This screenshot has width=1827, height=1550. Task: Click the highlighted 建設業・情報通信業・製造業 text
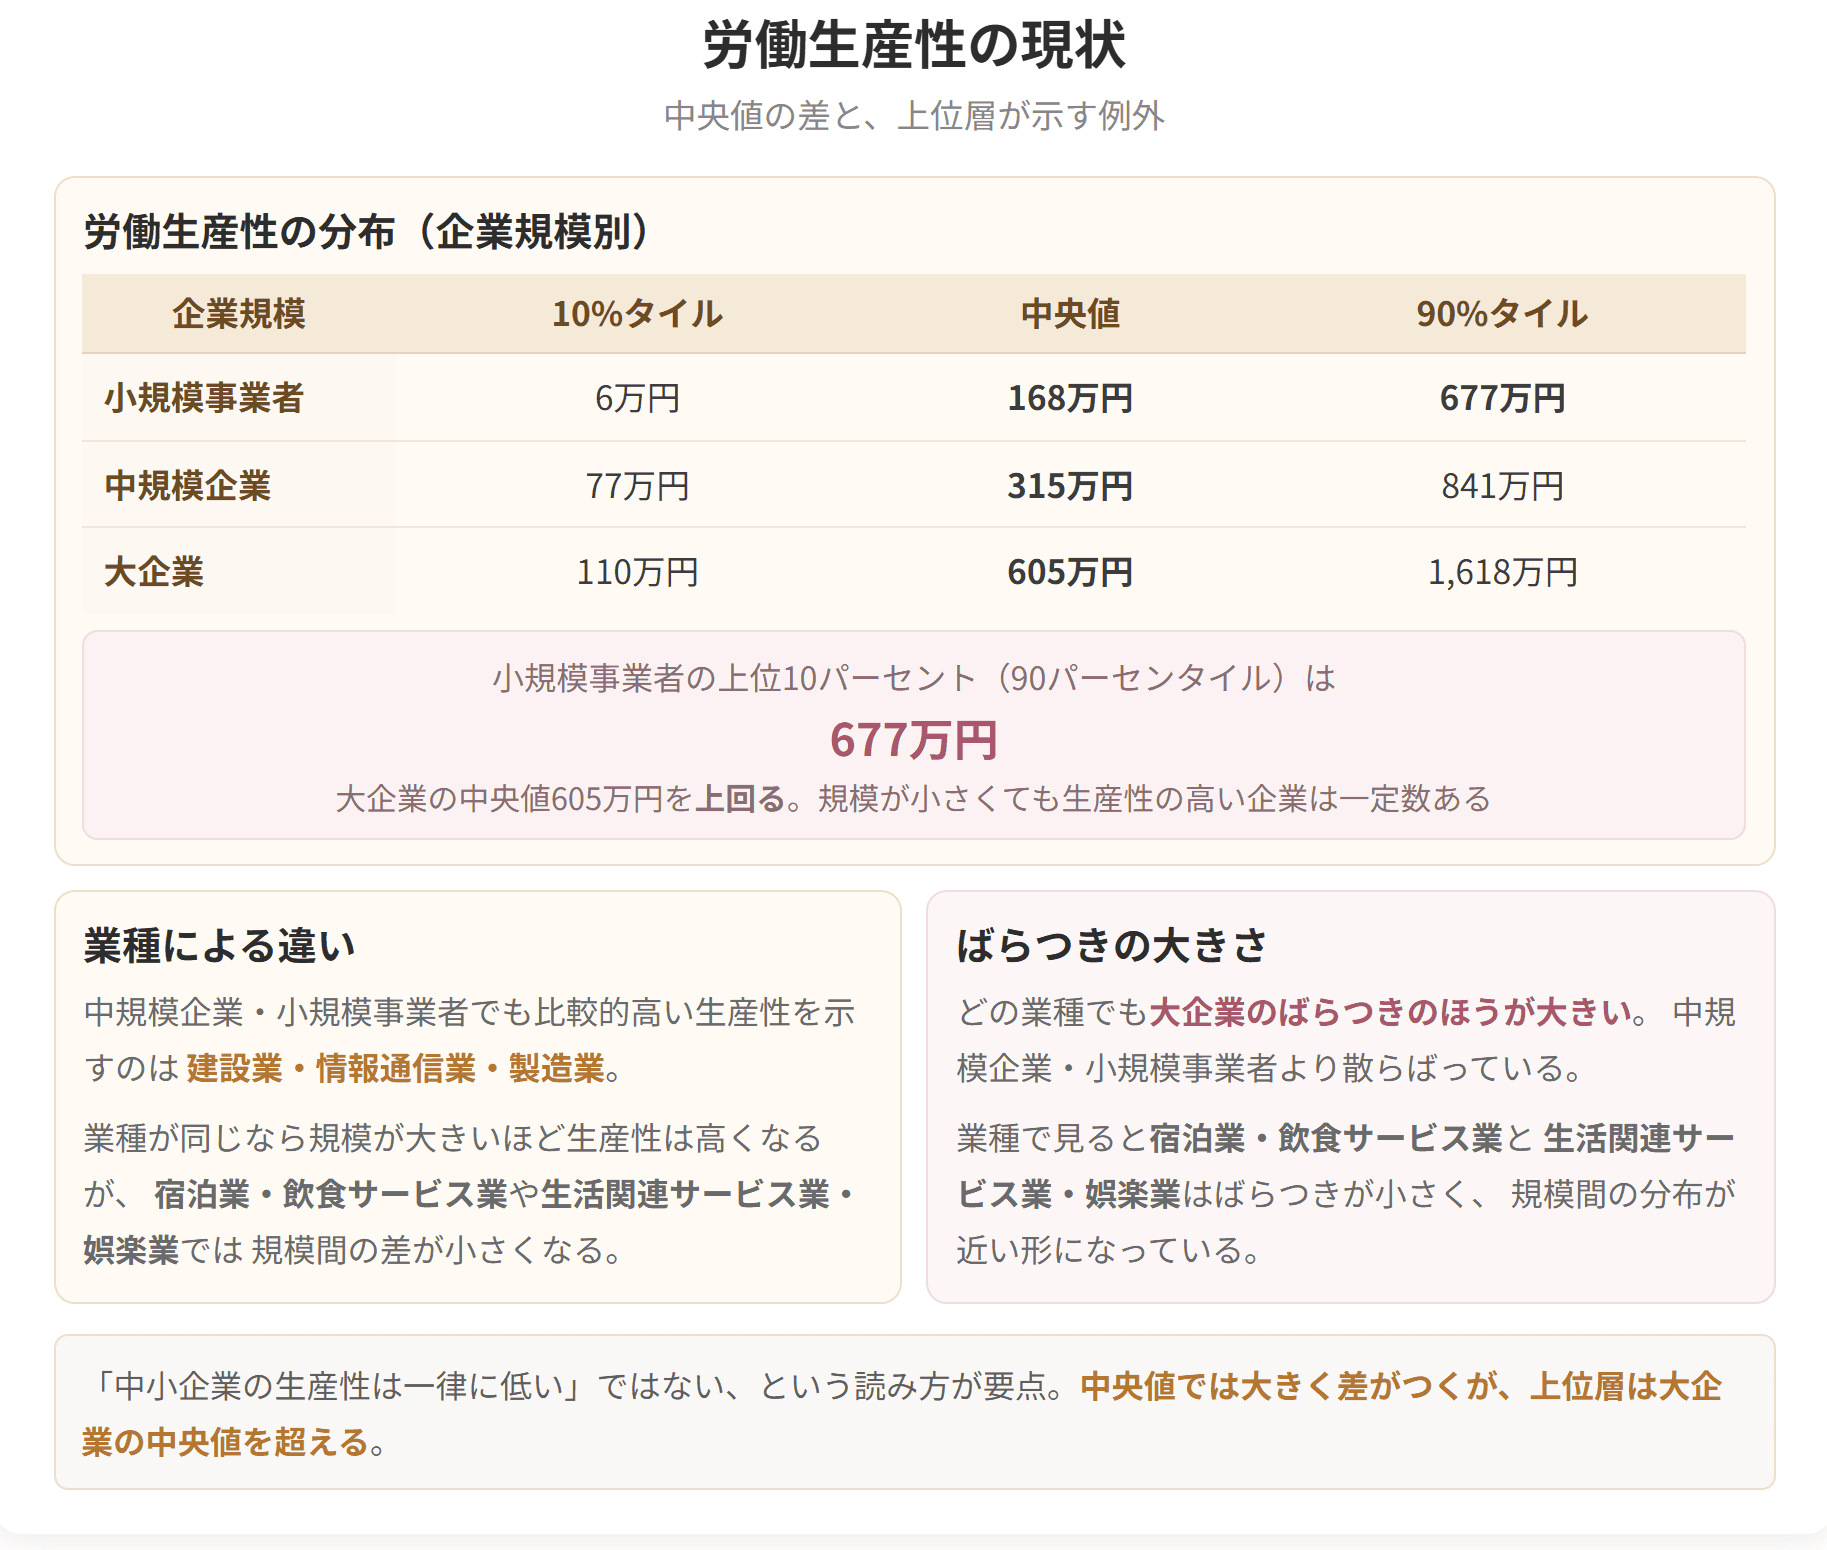(x=396, y=1069)
